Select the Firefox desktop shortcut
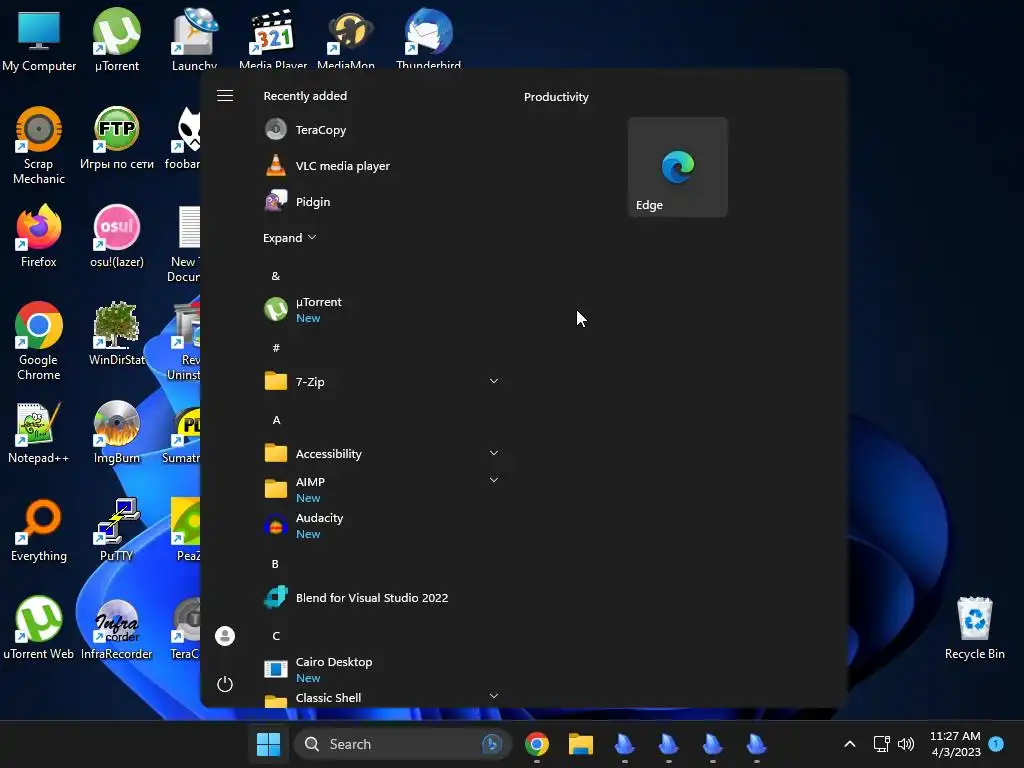 click(39, 236)
